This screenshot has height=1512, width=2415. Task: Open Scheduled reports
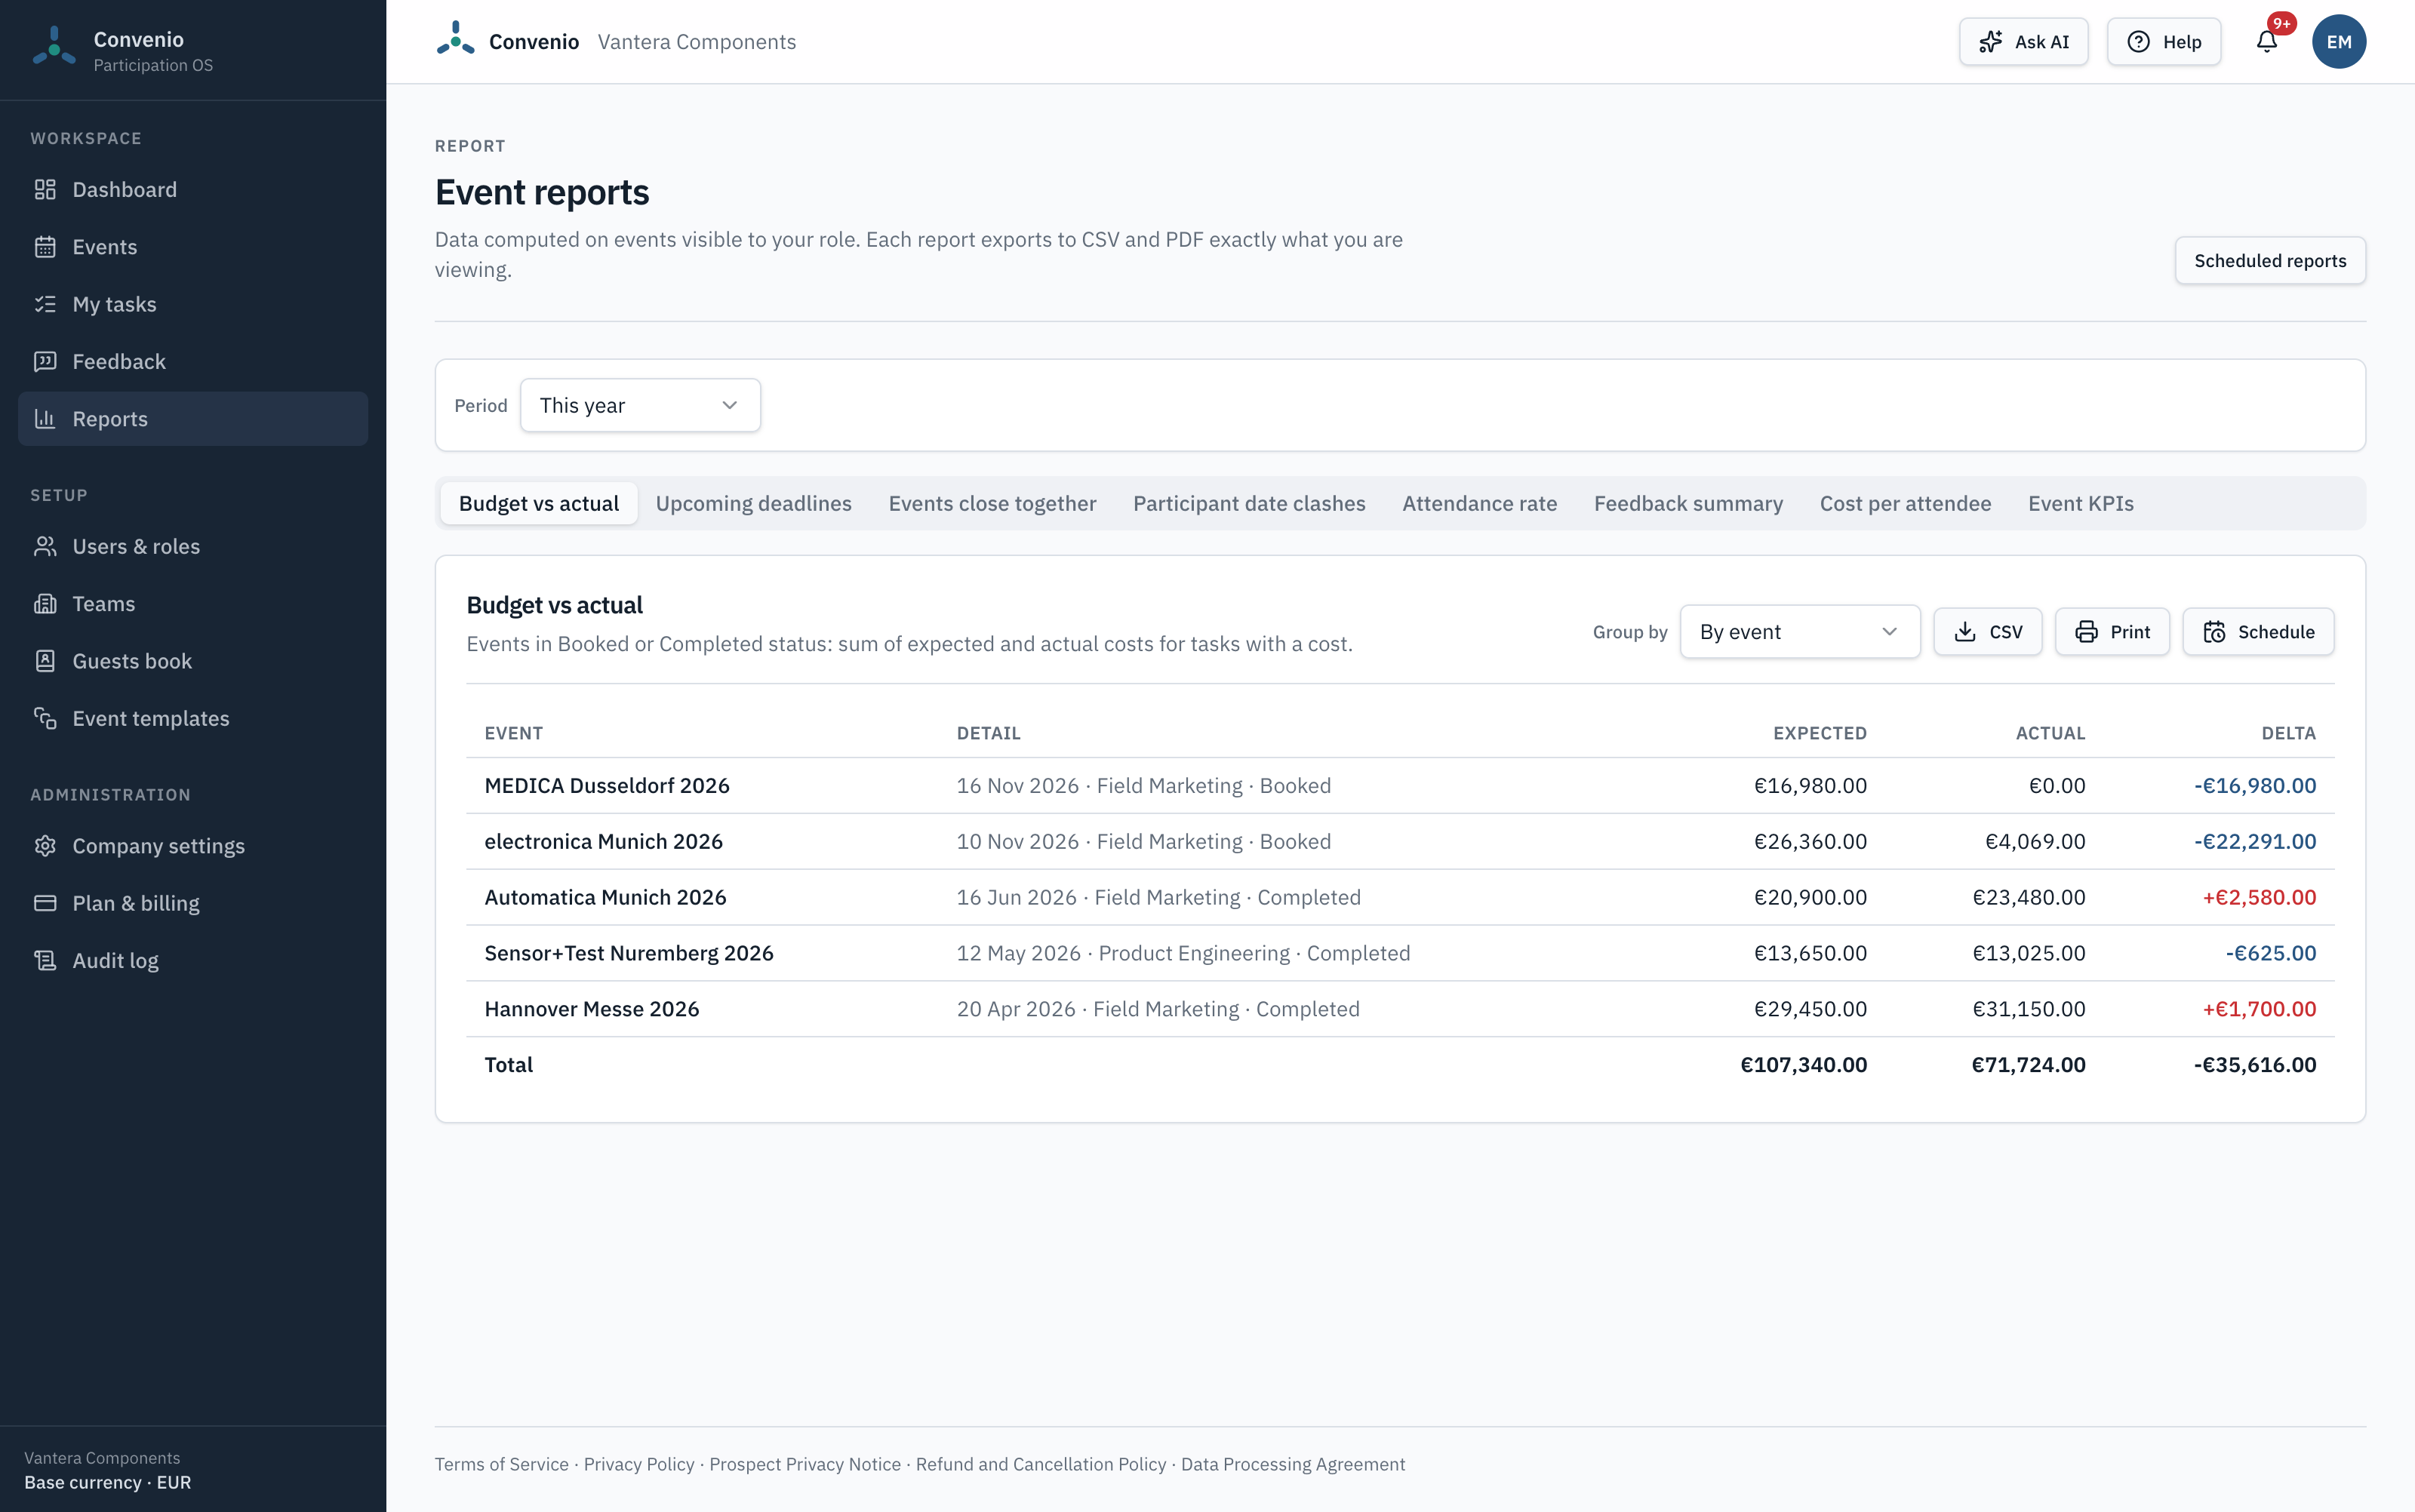(x=2270, y=261)
